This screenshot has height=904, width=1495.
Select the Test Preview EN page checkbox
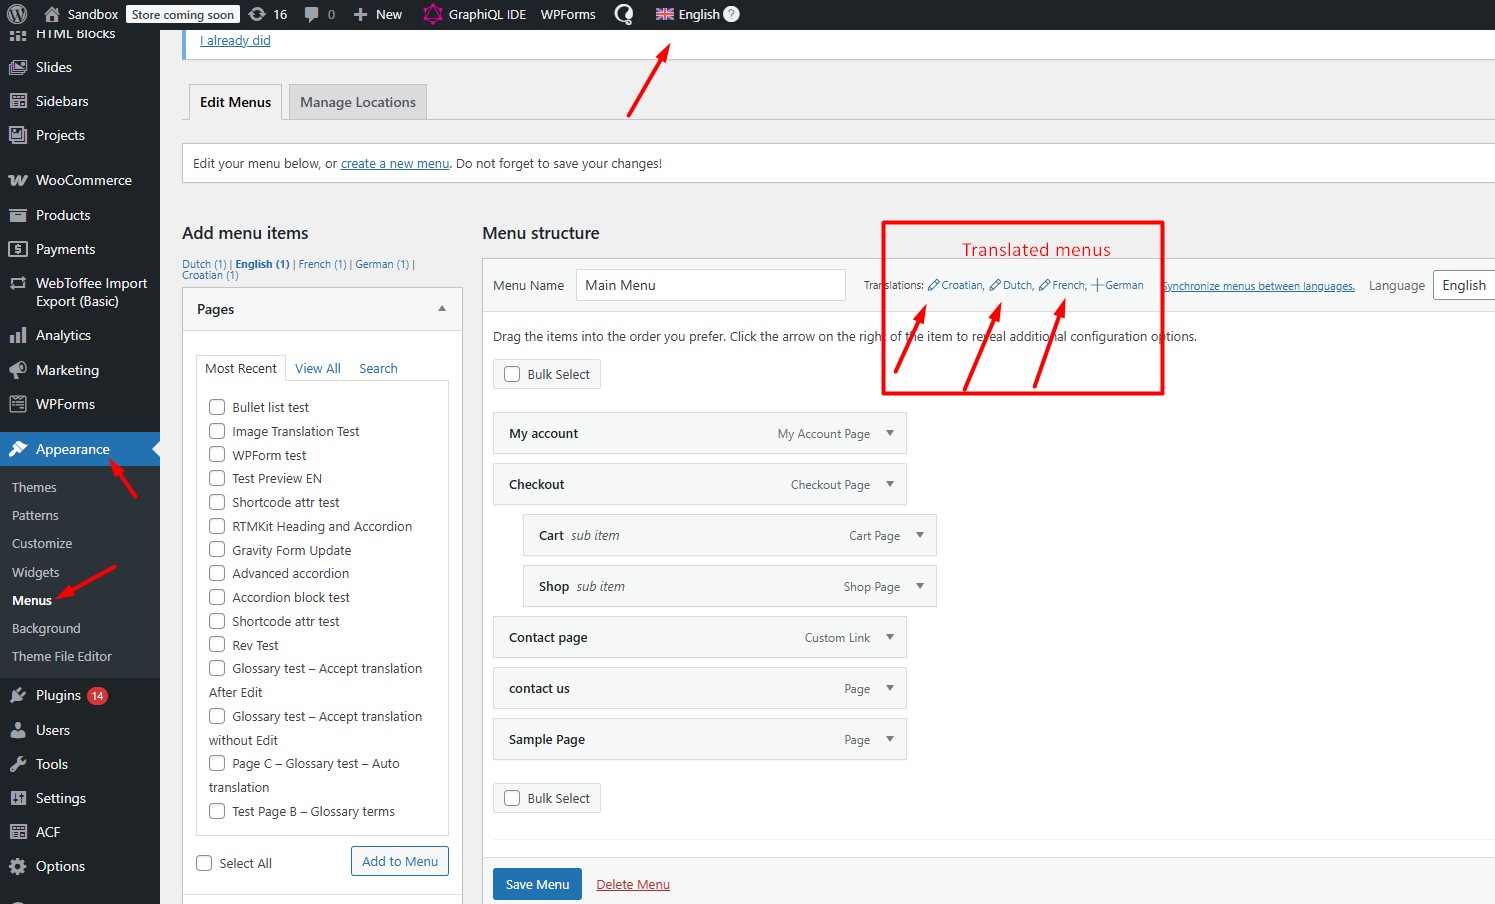tap(217, 478)
